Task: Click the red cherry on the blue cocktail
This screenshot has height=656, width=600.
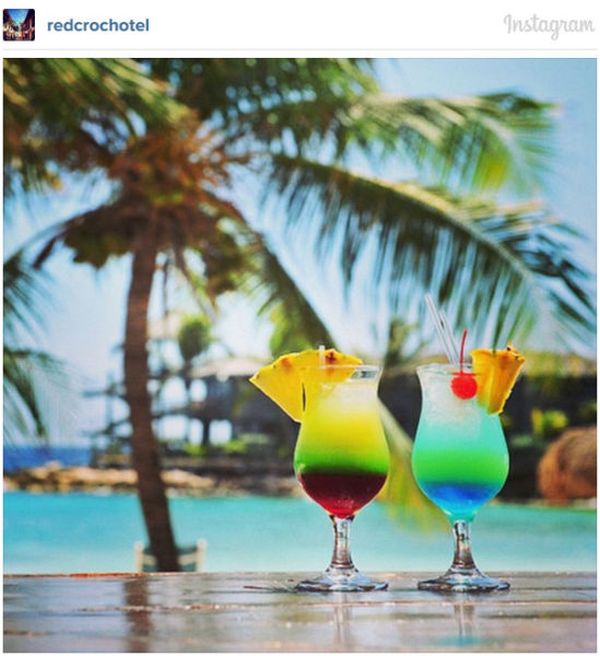Action: pos(464,386)
